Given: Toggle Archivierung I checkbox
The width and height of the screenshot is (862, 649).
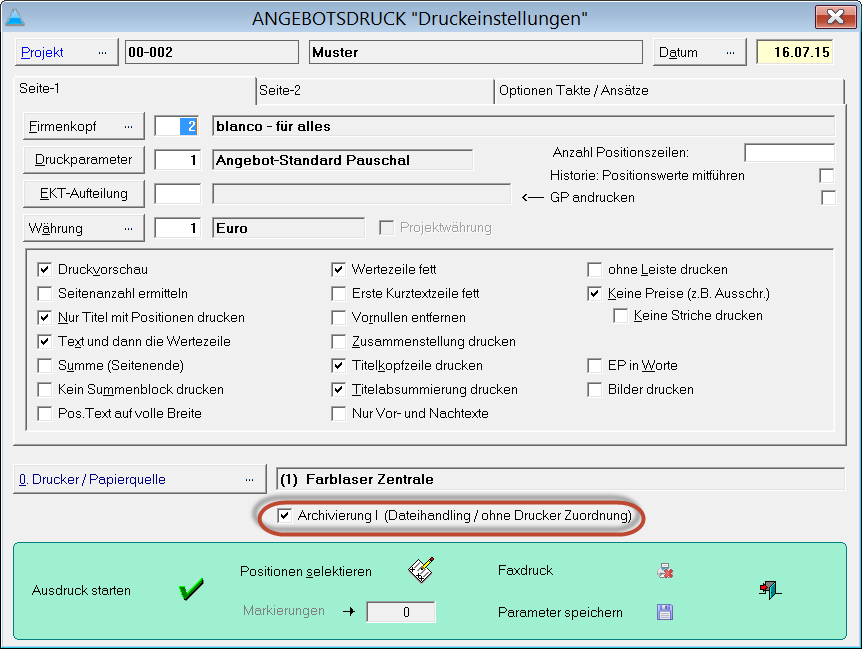Looking at the screenshot, I should click(284, 516).
